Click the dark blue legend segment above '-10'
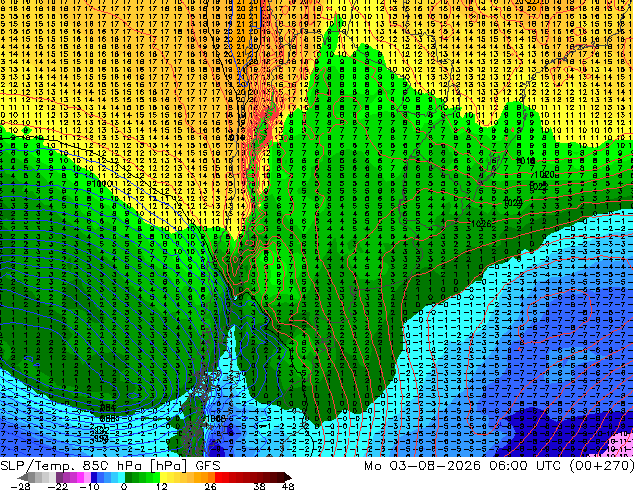The height and width of the screenshot is (490, 634). pyautogui.click(x=94, y=477)
